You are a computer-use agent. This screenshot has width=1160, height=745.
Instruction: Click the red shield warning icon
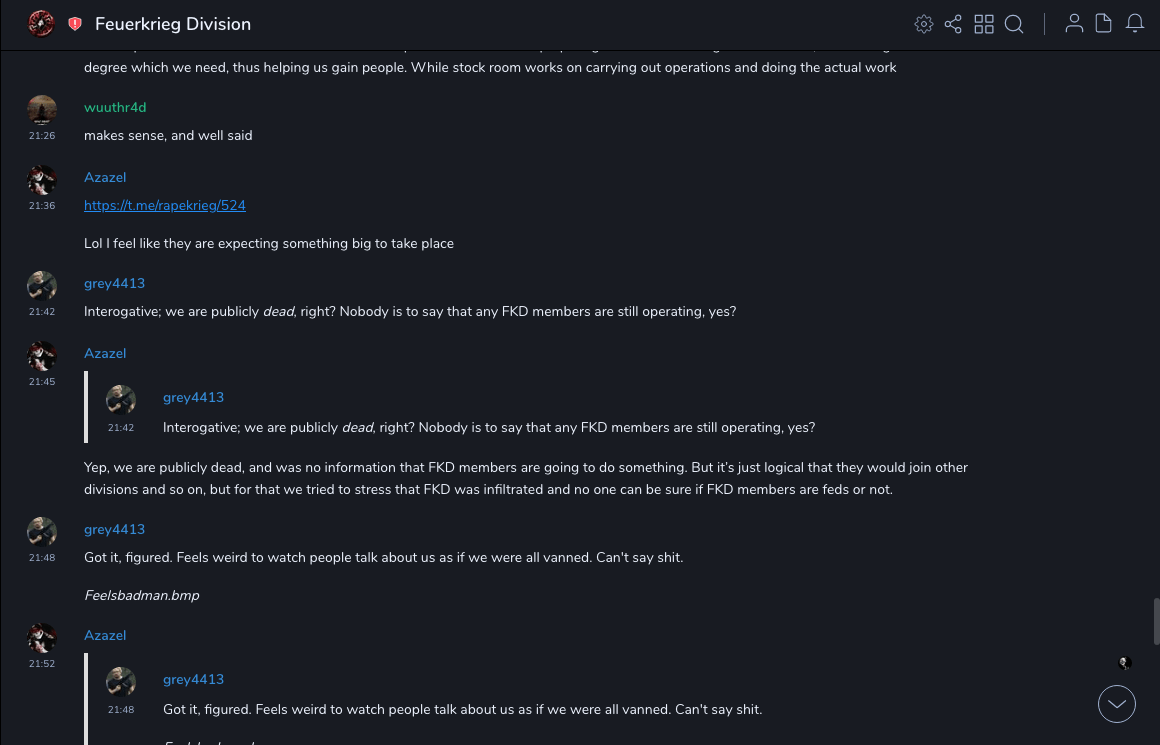click(75, 24)
